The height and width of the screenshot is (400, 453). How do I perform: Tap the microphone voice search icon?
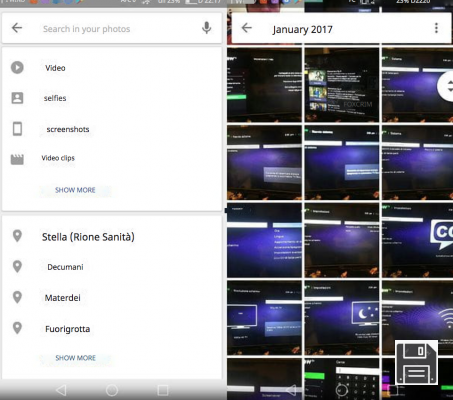click(x=207, y=28)
